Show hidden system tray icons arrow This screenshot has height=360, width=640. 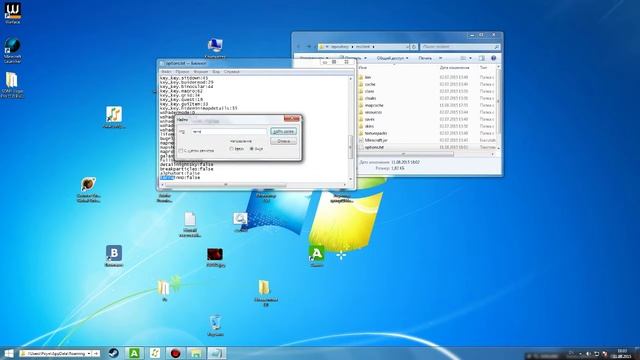tap(580, 354)
